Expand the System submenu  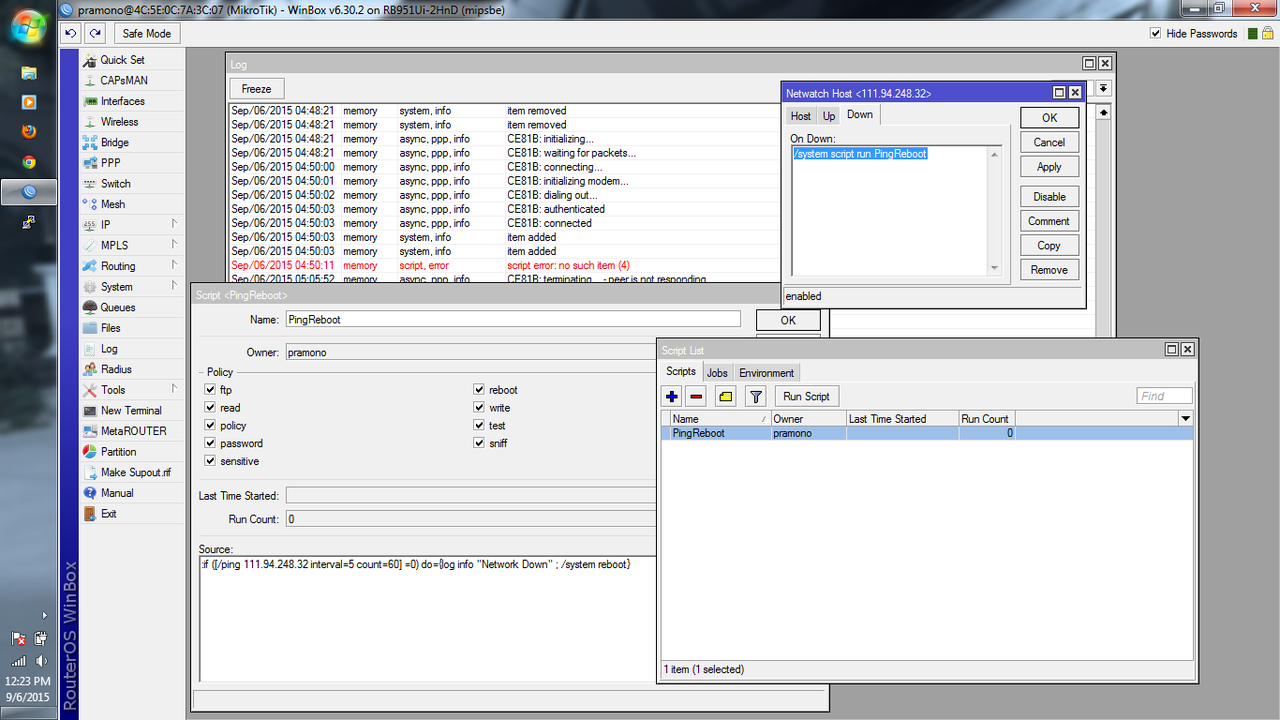point(174,287)
